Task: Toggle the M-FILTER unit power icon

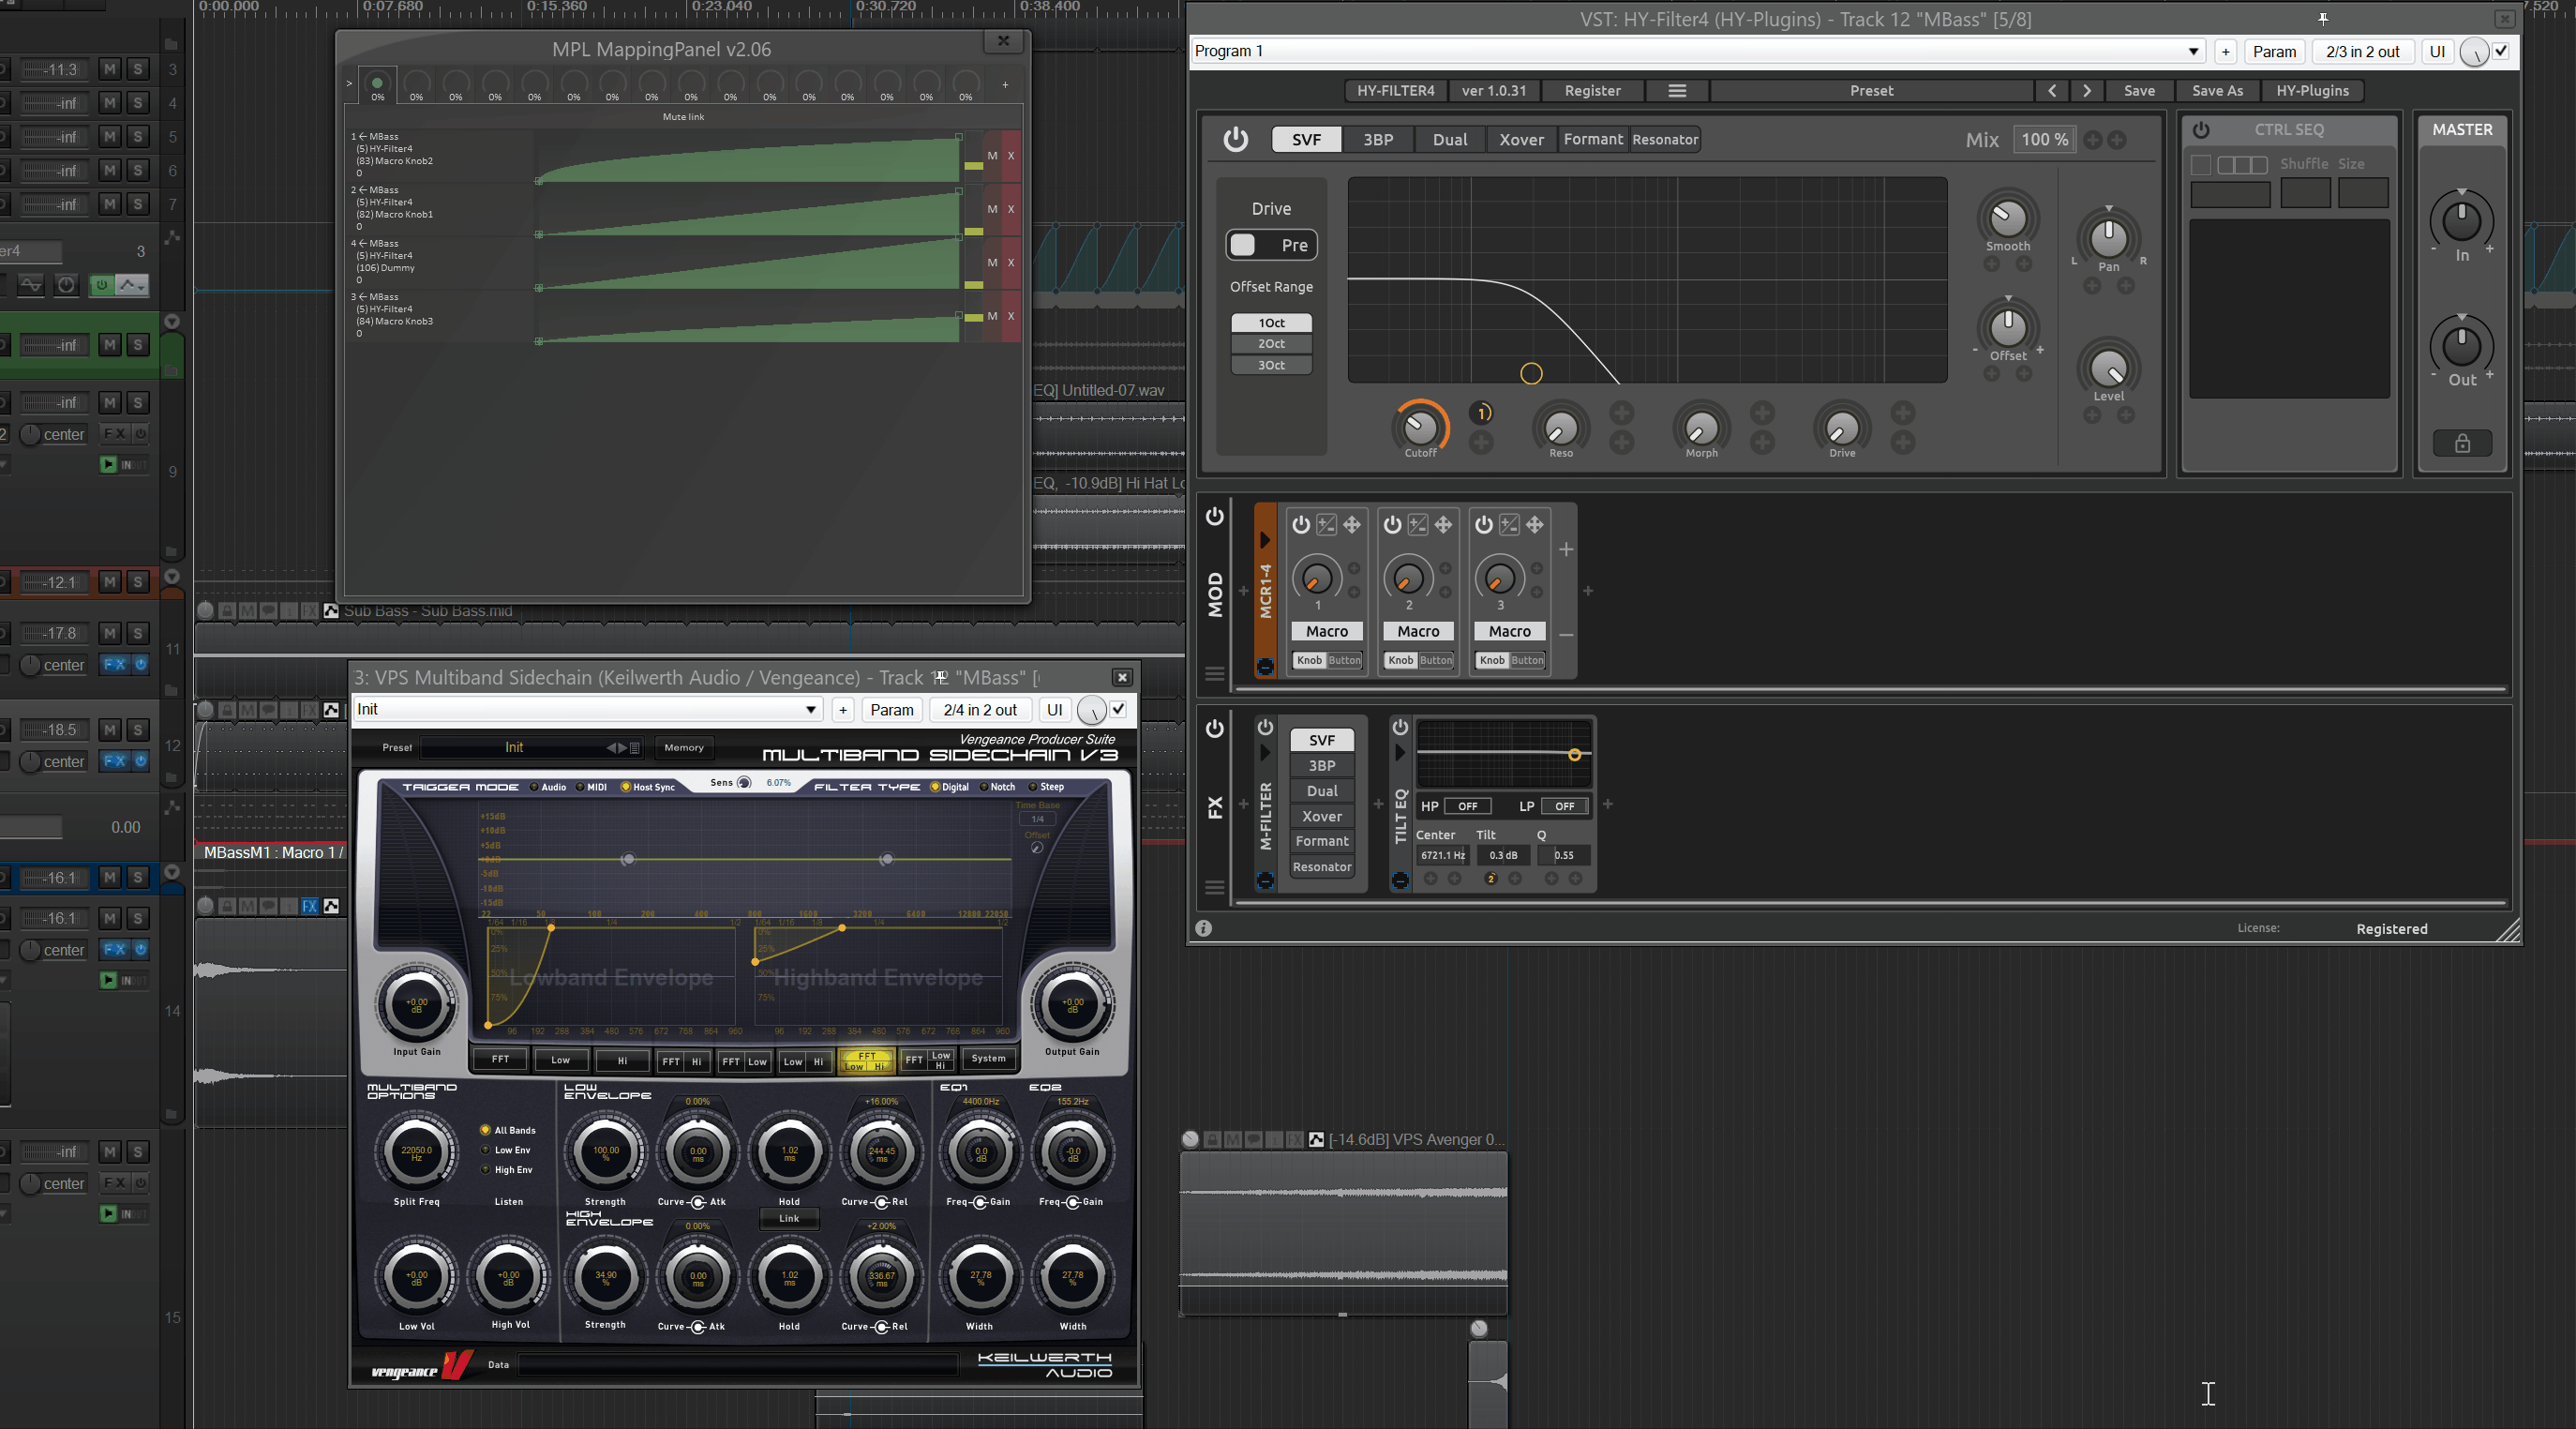Action: [x=1265, y=727]
